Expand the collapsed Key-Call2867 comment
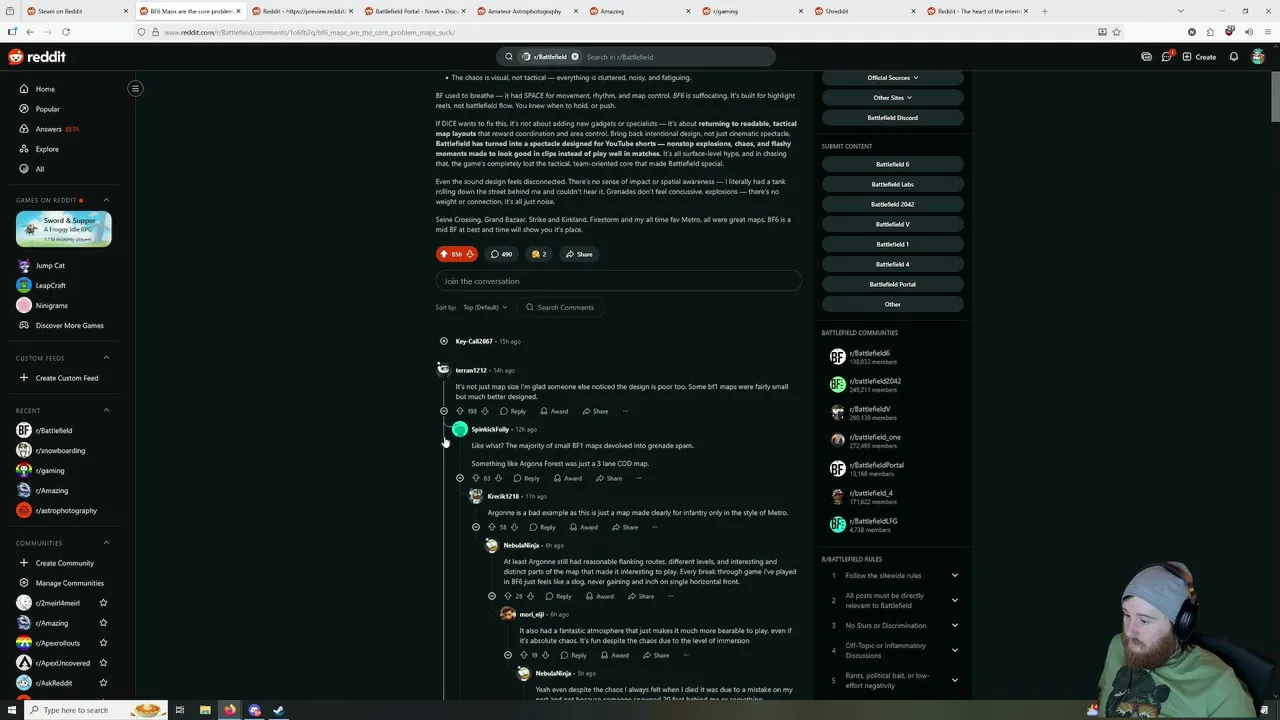 click(444, 341)
